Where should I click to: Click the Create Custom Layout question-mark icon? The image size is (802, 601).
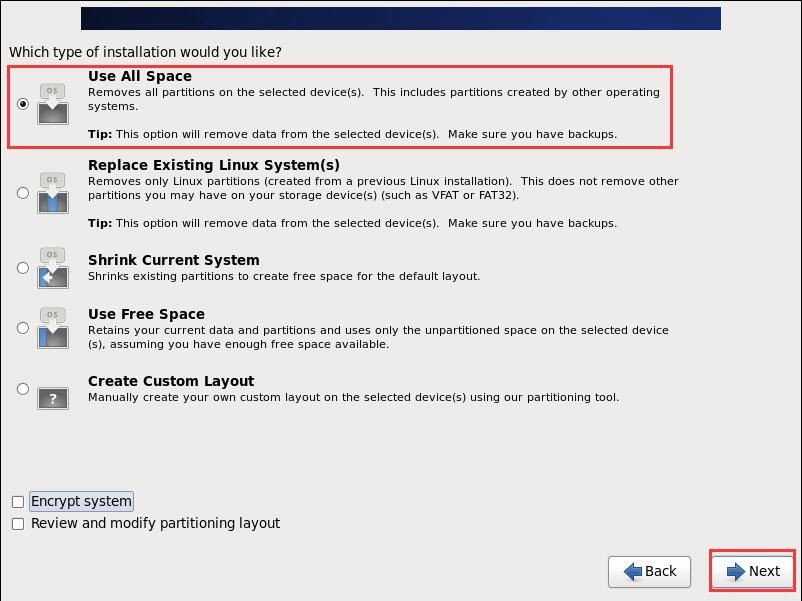tap(53, 397)
